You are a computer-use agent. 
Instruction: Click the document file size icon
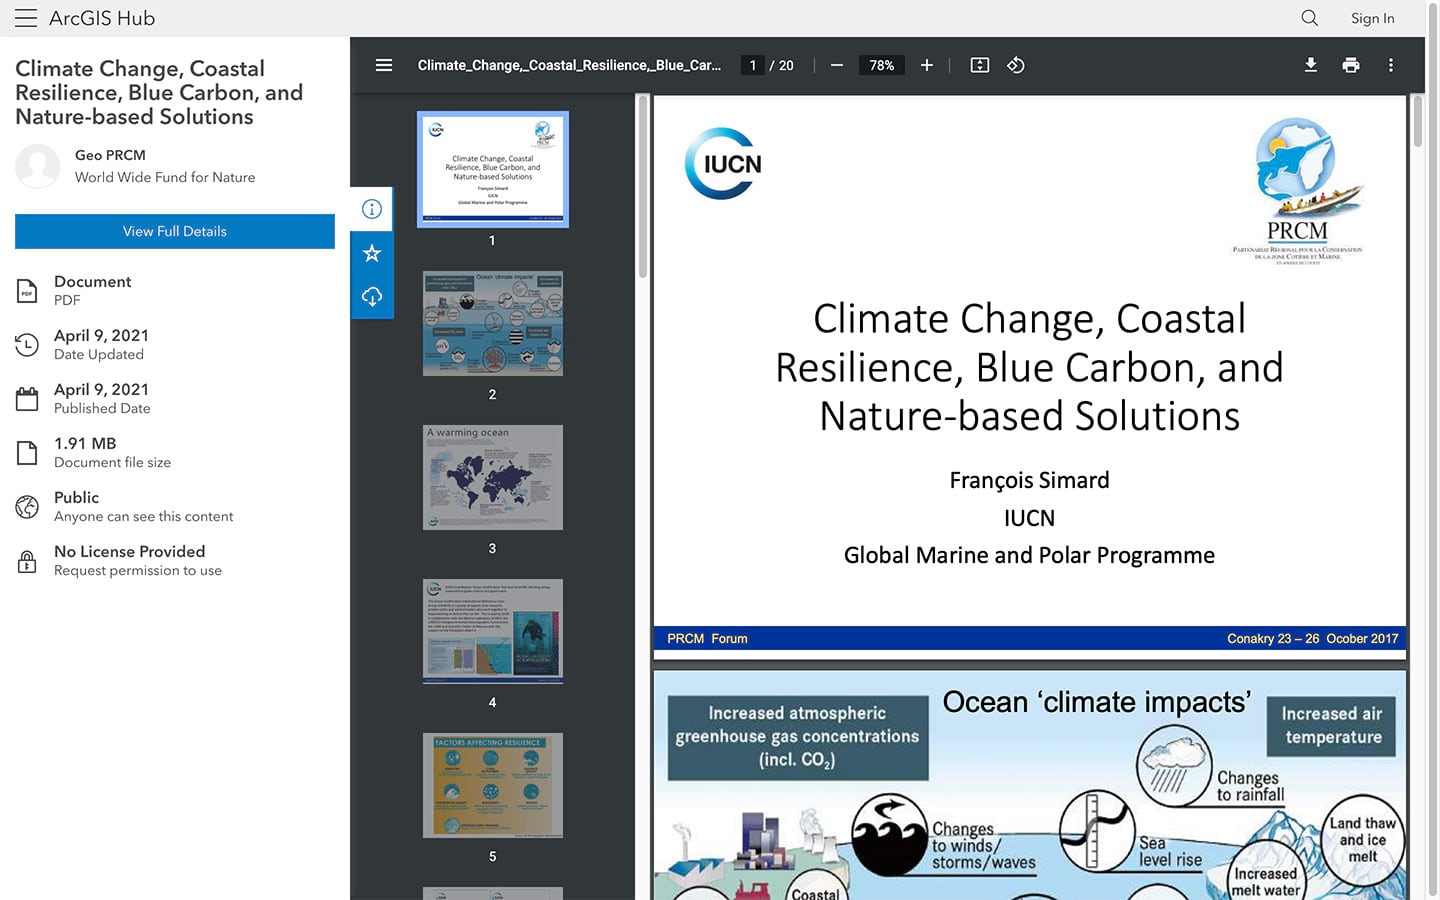point(27,453)
